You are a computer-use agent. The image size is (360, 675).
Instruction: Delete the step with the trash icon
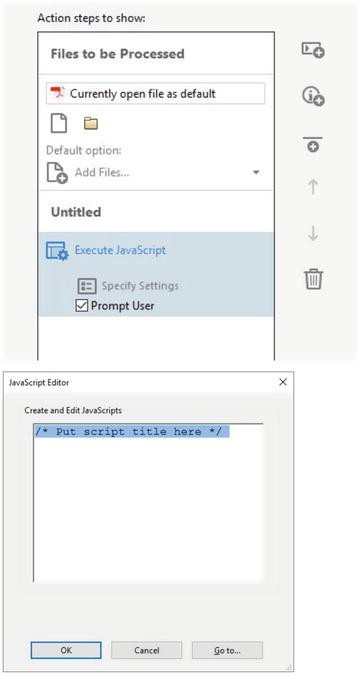click(313, 279)
